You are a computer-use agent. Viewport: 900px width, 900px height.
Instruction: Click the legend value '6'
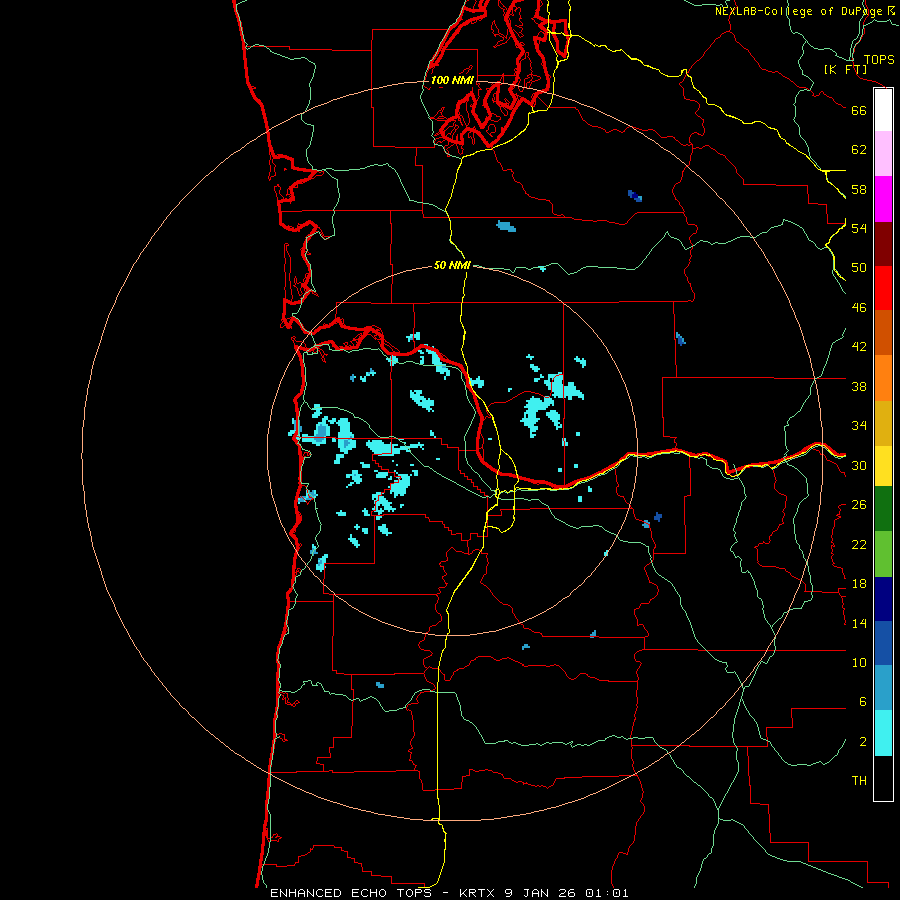coord(863,702)
